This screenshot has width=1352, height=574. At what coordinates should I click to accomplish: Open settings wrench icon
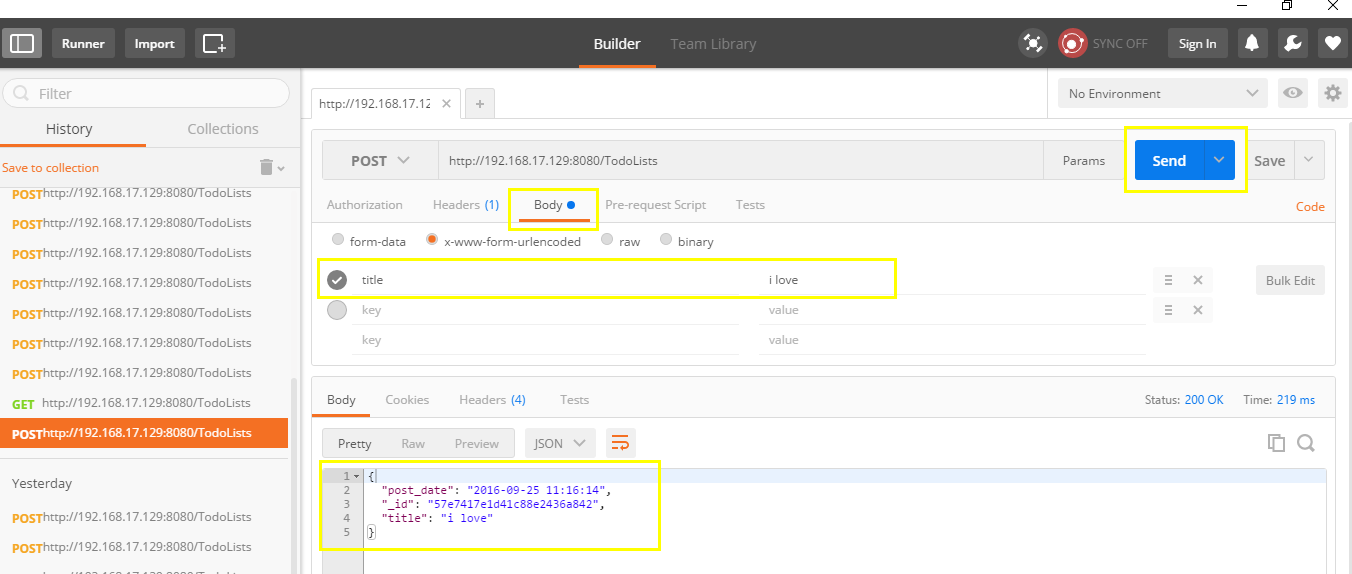[x=1291, y=43]
